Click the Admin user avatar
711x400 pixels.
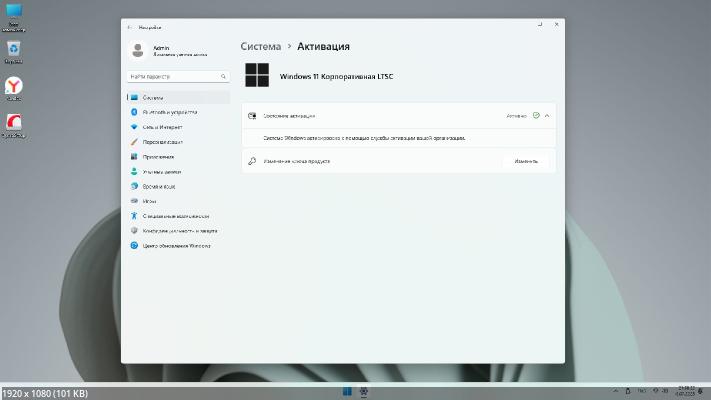(138, 50)
